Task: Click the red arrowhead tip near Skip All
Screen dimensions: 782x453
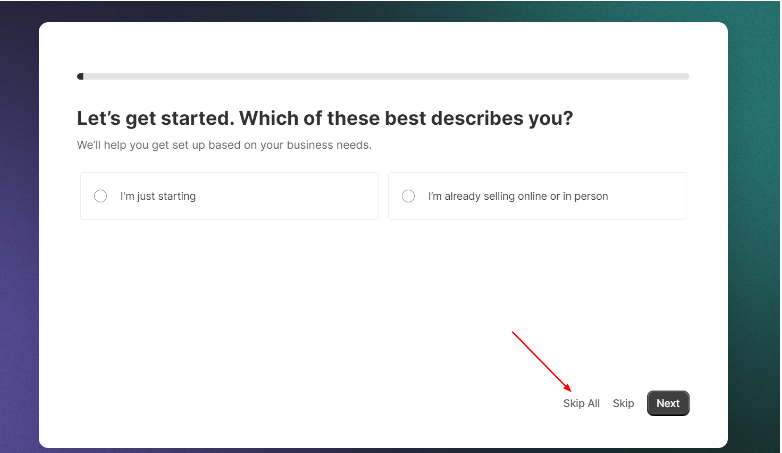Action: point(568,388)
